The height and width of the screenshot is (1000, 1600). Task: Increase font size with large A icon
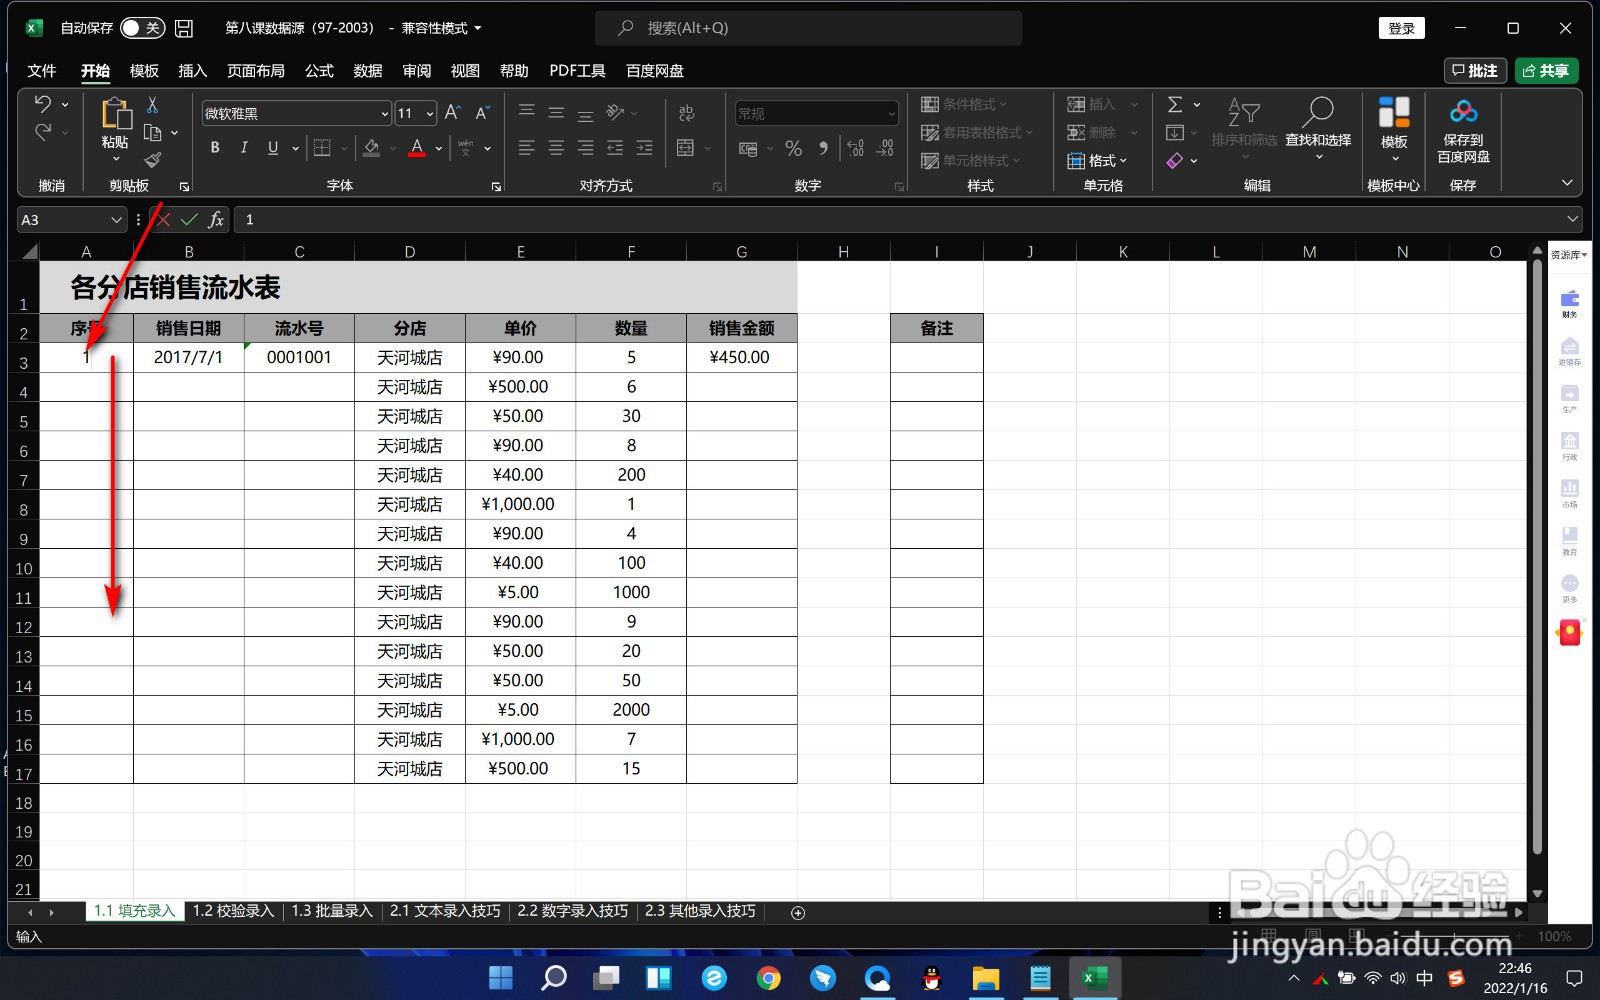tap(452, 113)
